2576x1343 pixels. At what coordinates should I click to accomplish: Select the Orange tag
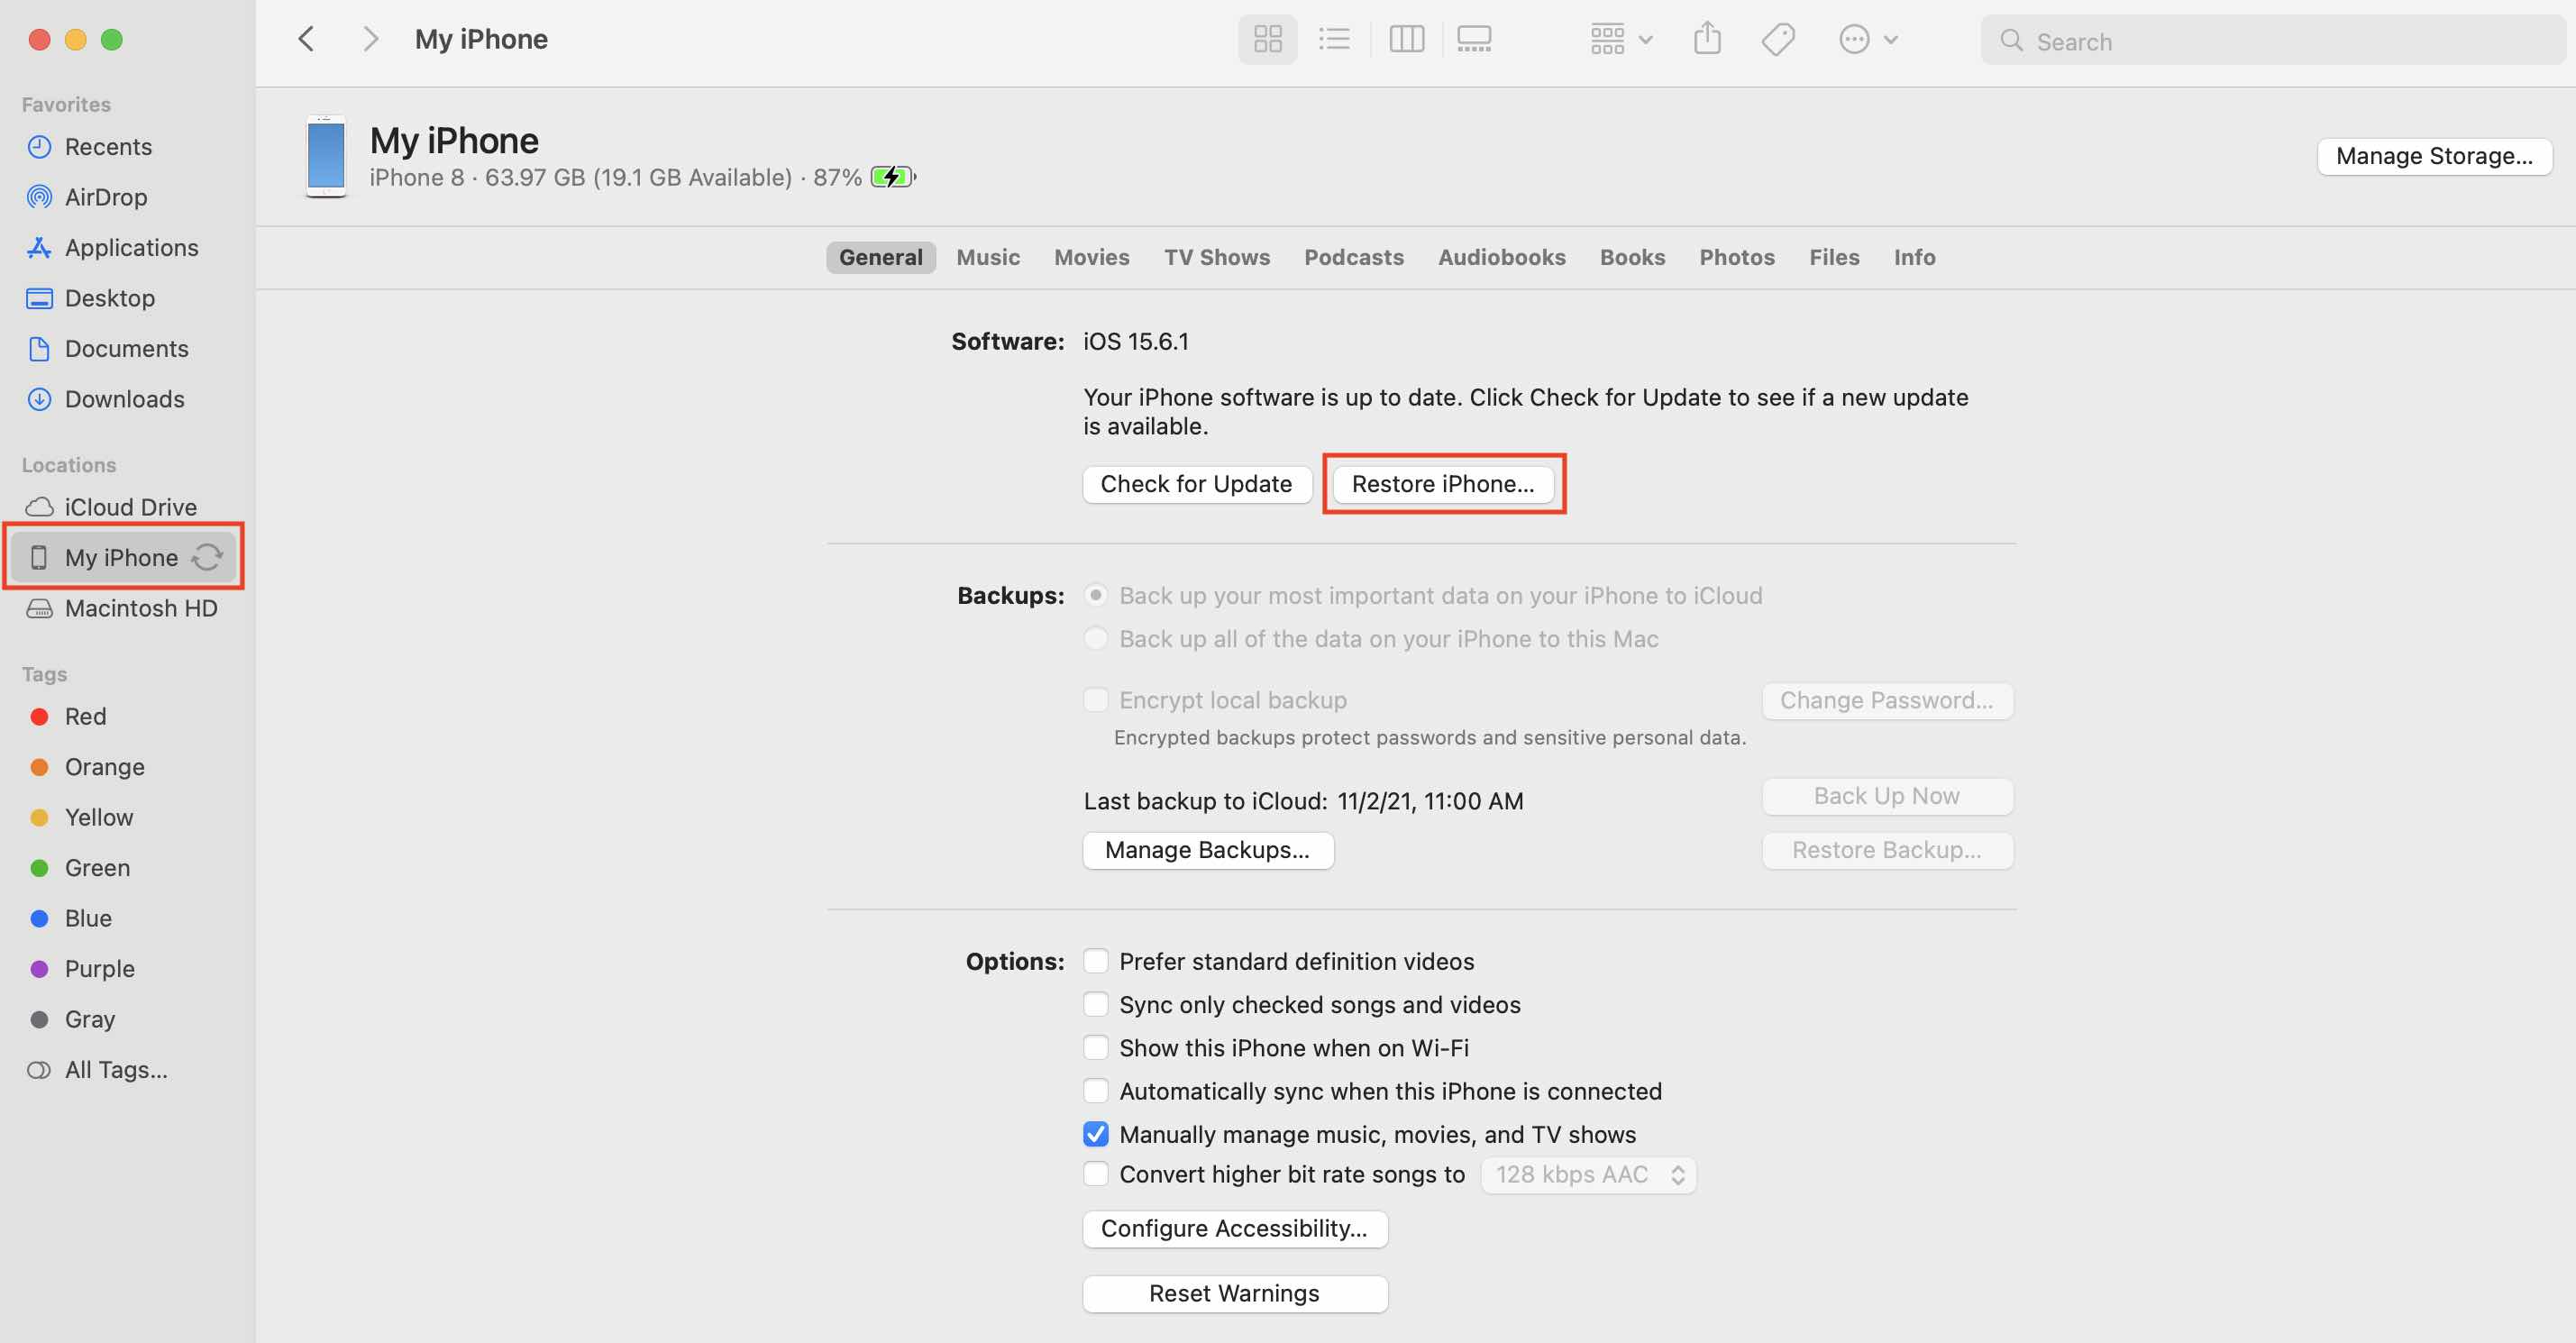[x=104, y=767]
